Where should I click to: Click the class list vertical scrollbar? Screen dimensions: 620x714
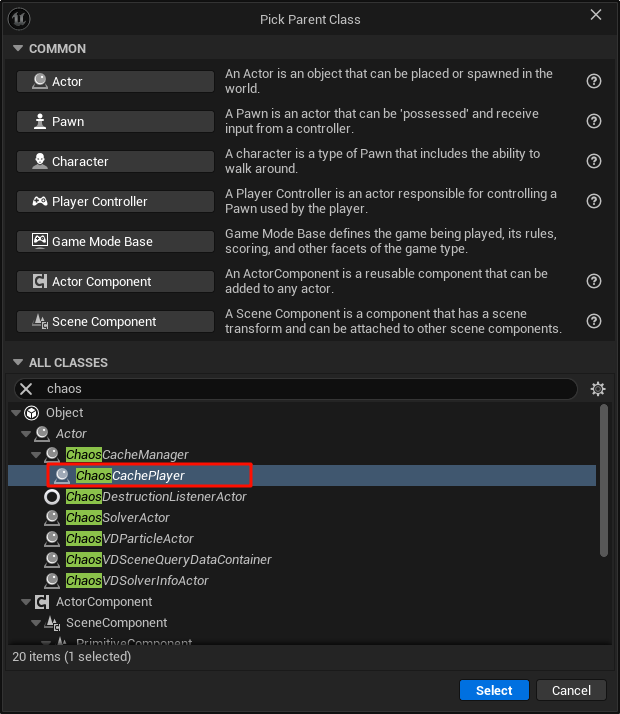click(604, 480)
